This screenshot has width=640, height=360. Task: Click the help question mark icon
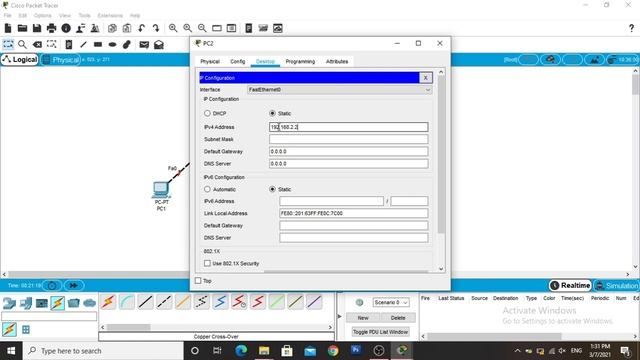click(x=631, y=28)
